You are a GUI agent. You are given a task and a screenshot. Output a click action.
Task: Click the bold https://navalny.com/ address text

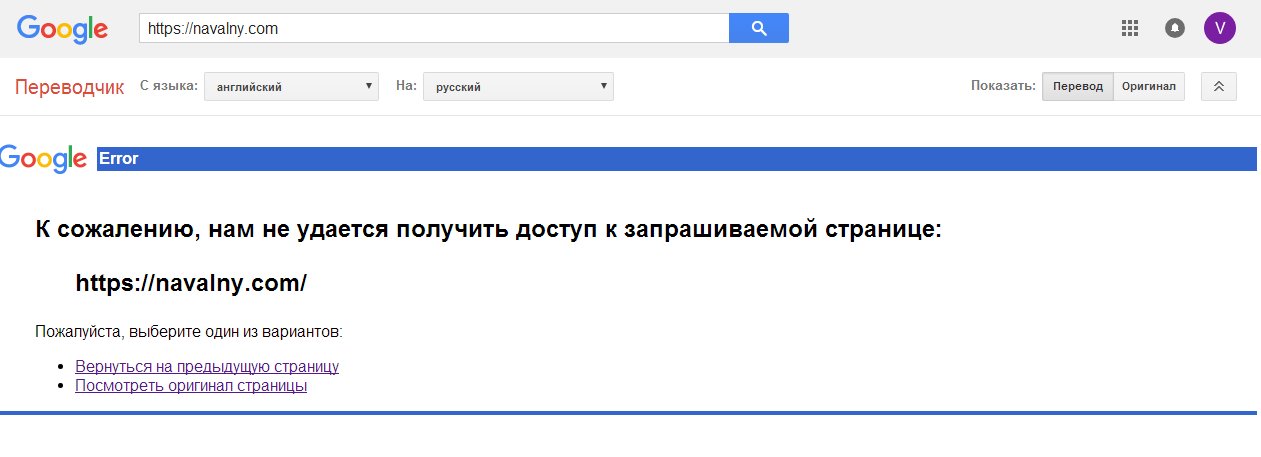coord(191,283)
